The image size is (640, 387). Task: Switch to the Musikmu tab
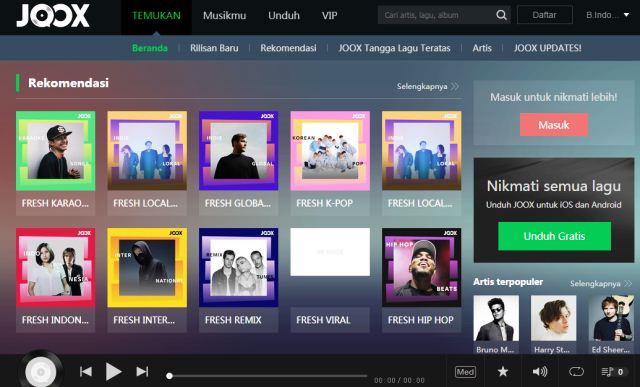(x=224, y=16)
